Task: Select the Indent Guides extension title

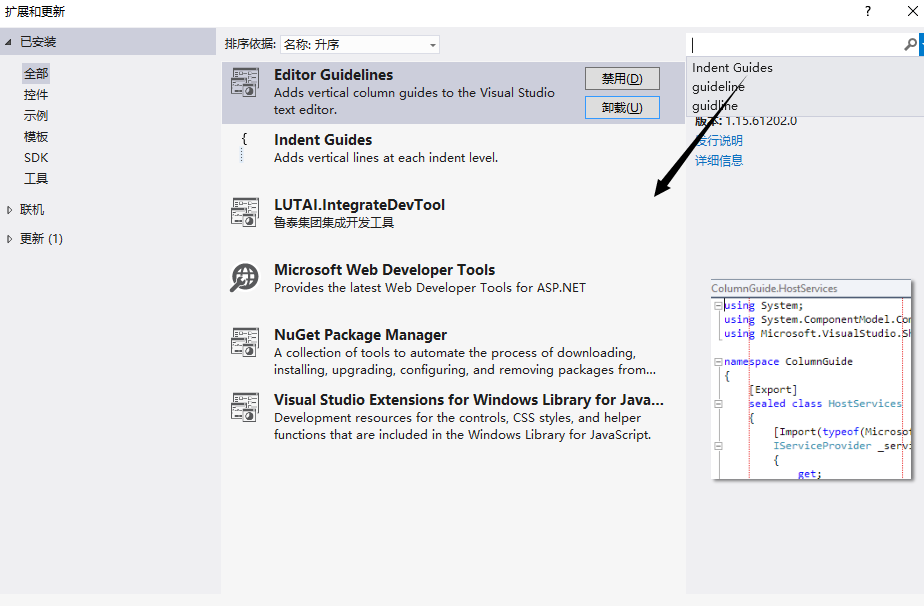Action: pos(323,140)
